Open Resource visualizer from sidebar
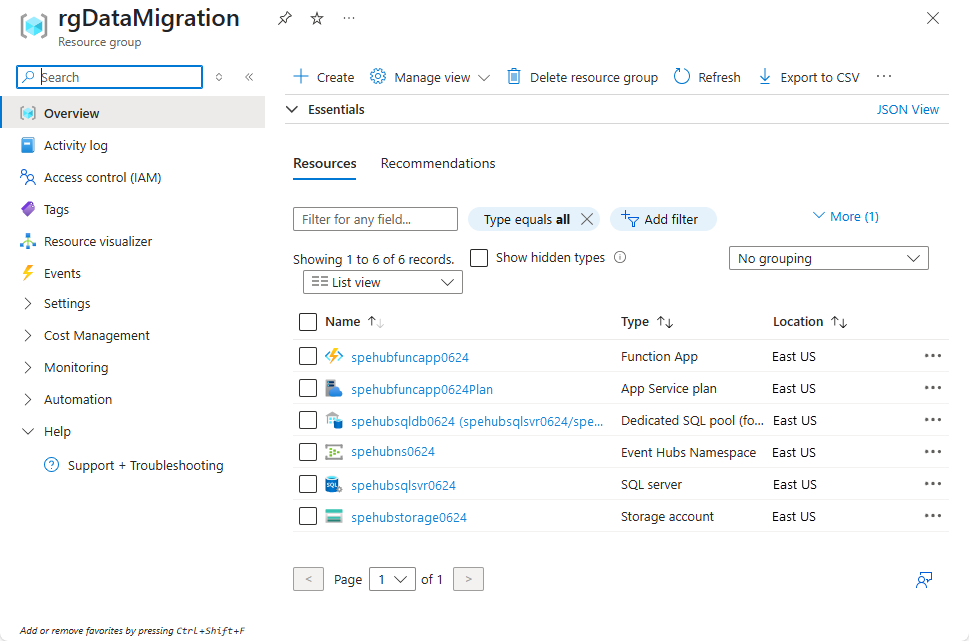Image resolution: width=969 pixels, height=641 pixels. click(98, 241)
